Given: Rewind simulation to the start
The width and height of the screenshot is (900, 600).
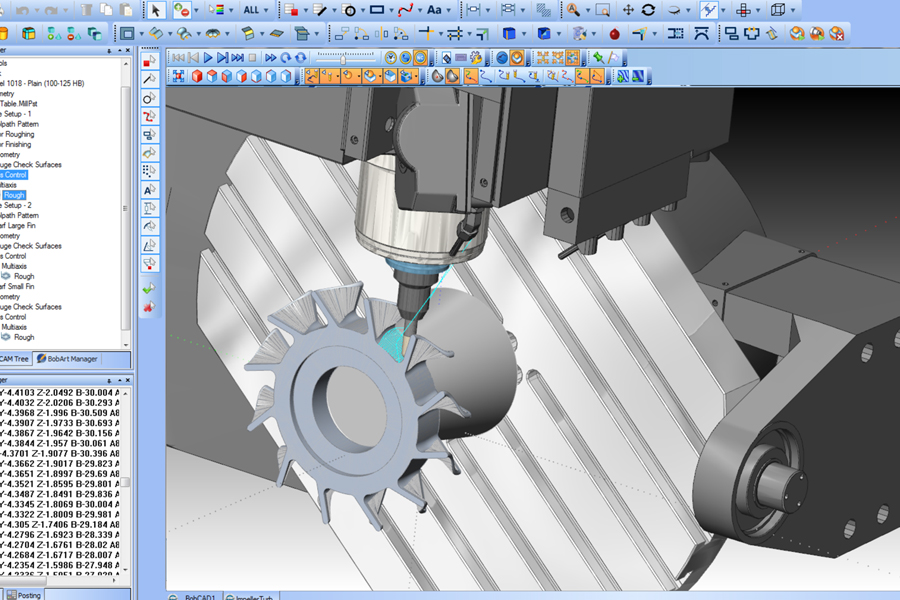Looking at the screenshot, I should pyautogui.click(x=179, y=57).
